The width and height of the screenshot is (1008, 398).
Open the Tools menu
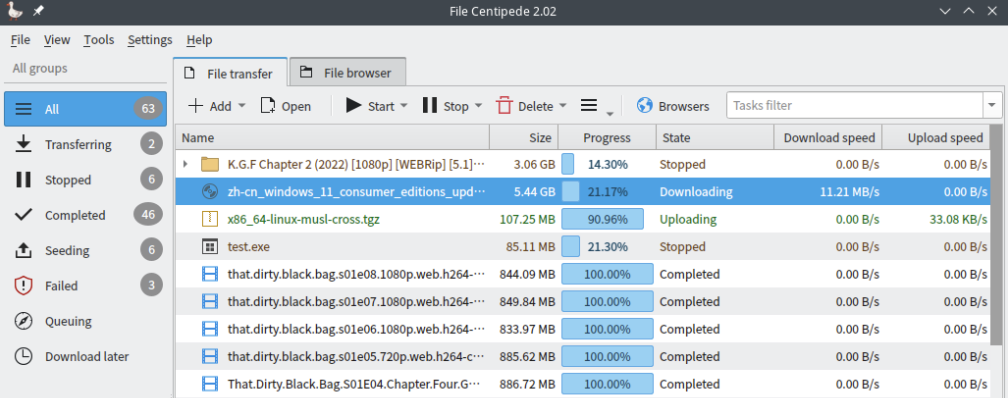(x=99, y=40)
